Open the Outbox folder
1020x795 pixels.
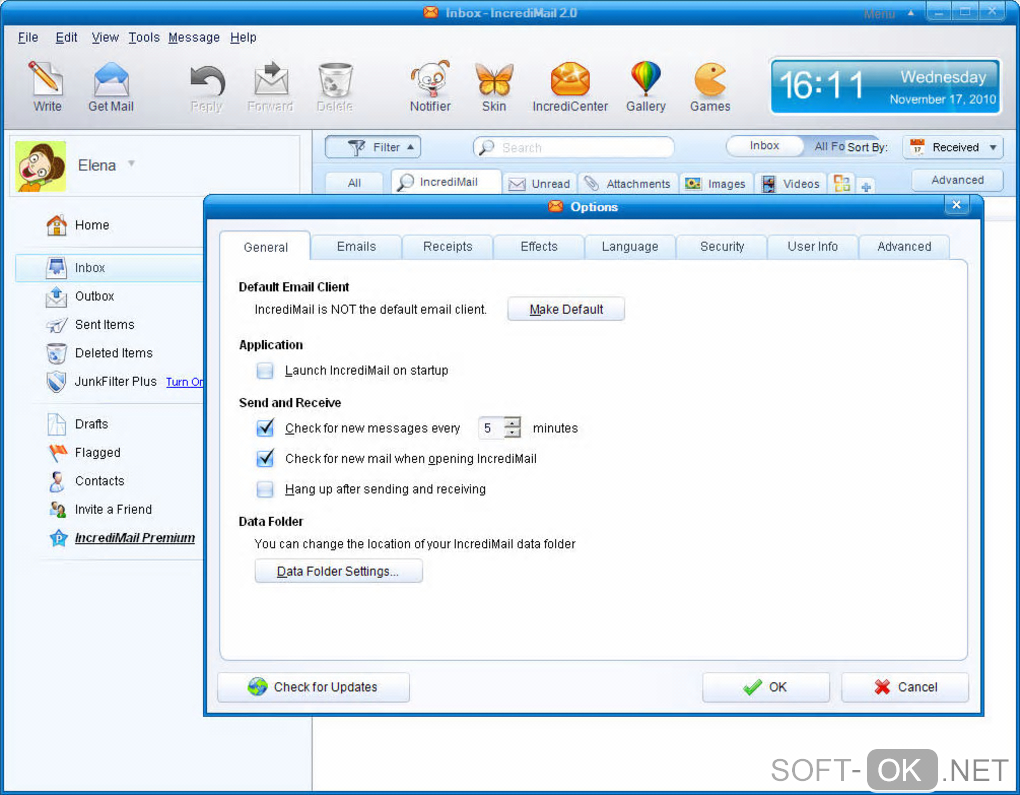80,297
